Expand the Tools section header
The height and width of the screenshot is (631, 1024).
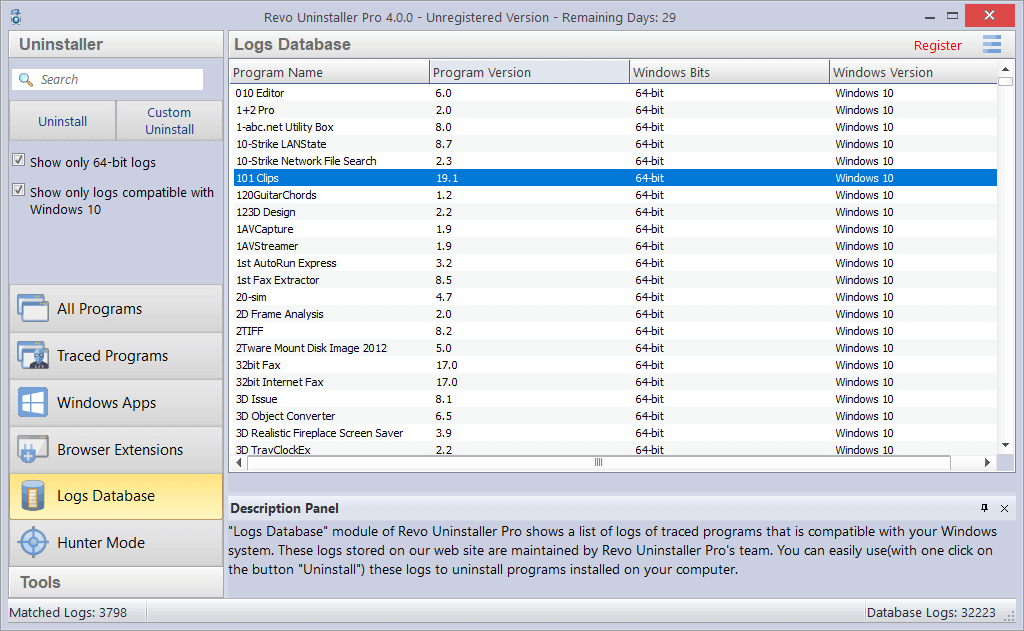(x=116, y=582)
